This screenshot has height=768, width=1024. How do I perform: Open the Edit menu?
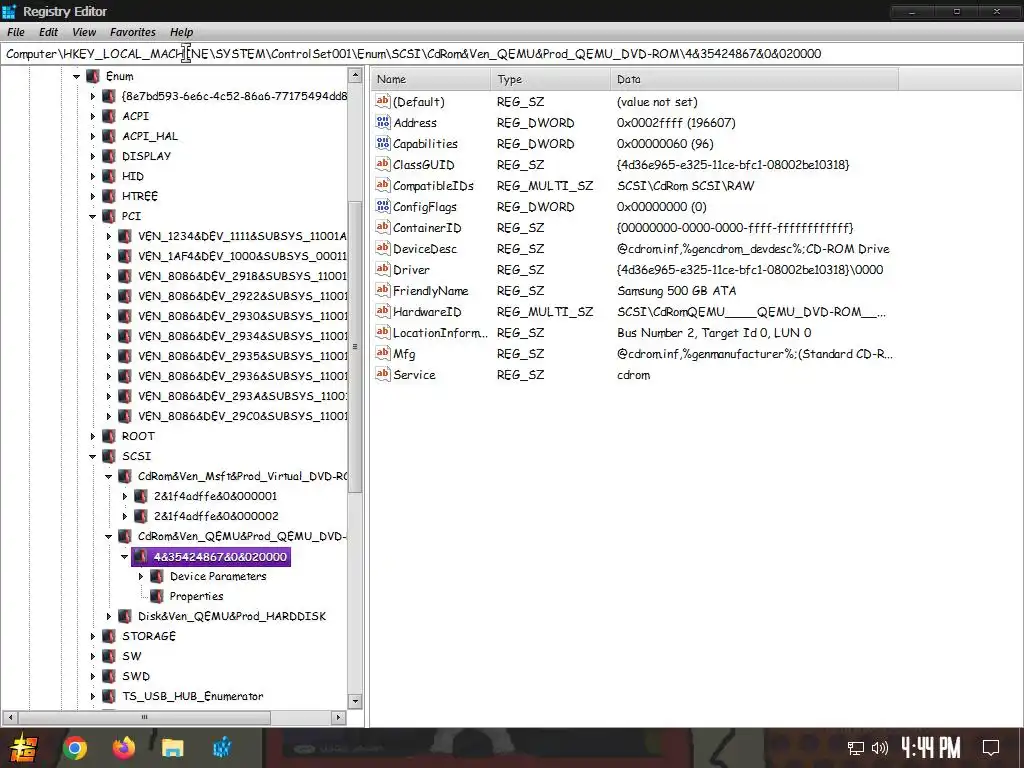click(x=48, y=32)
